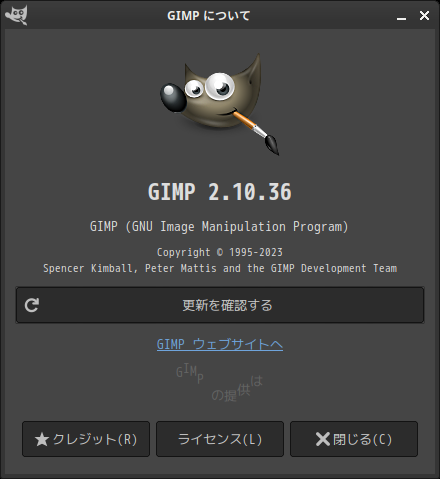Click the Copyright © 1995-2023 line

click(x=220, y=252)
